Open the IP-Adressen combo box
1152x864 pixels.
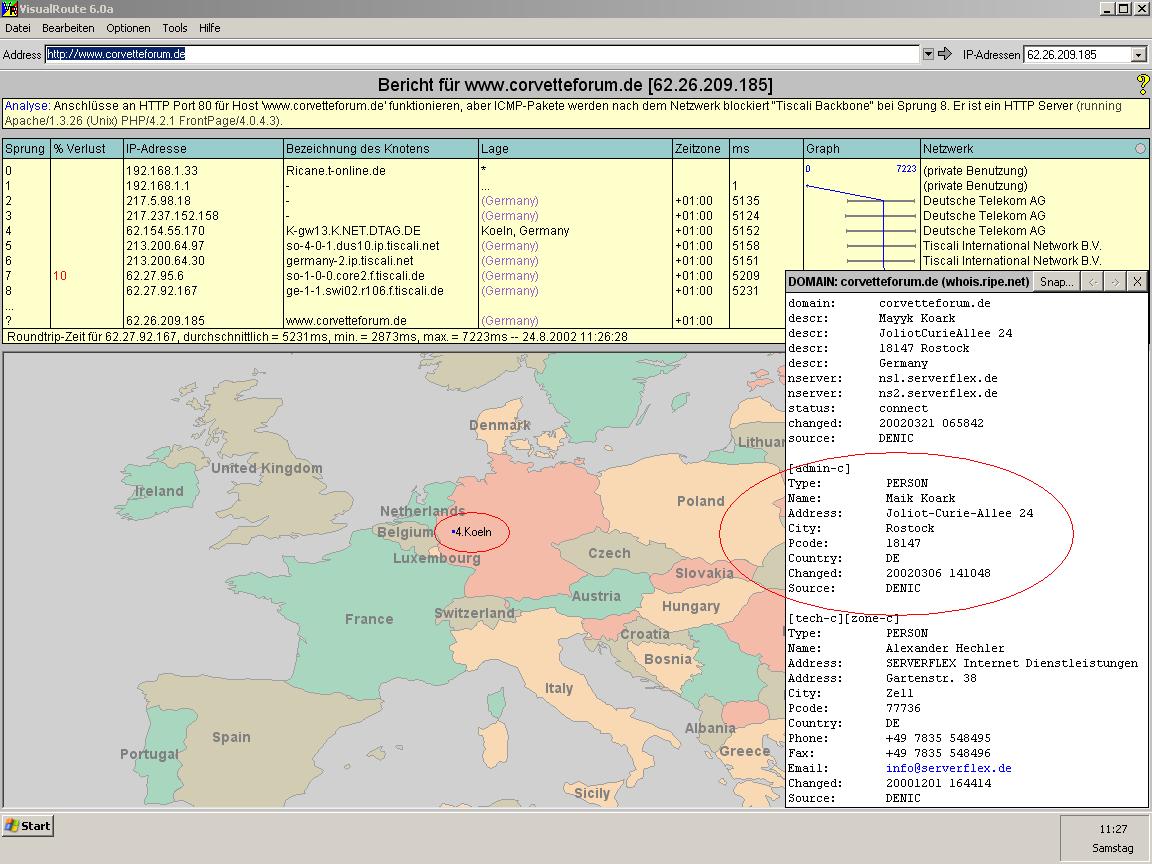[1138, 55]
